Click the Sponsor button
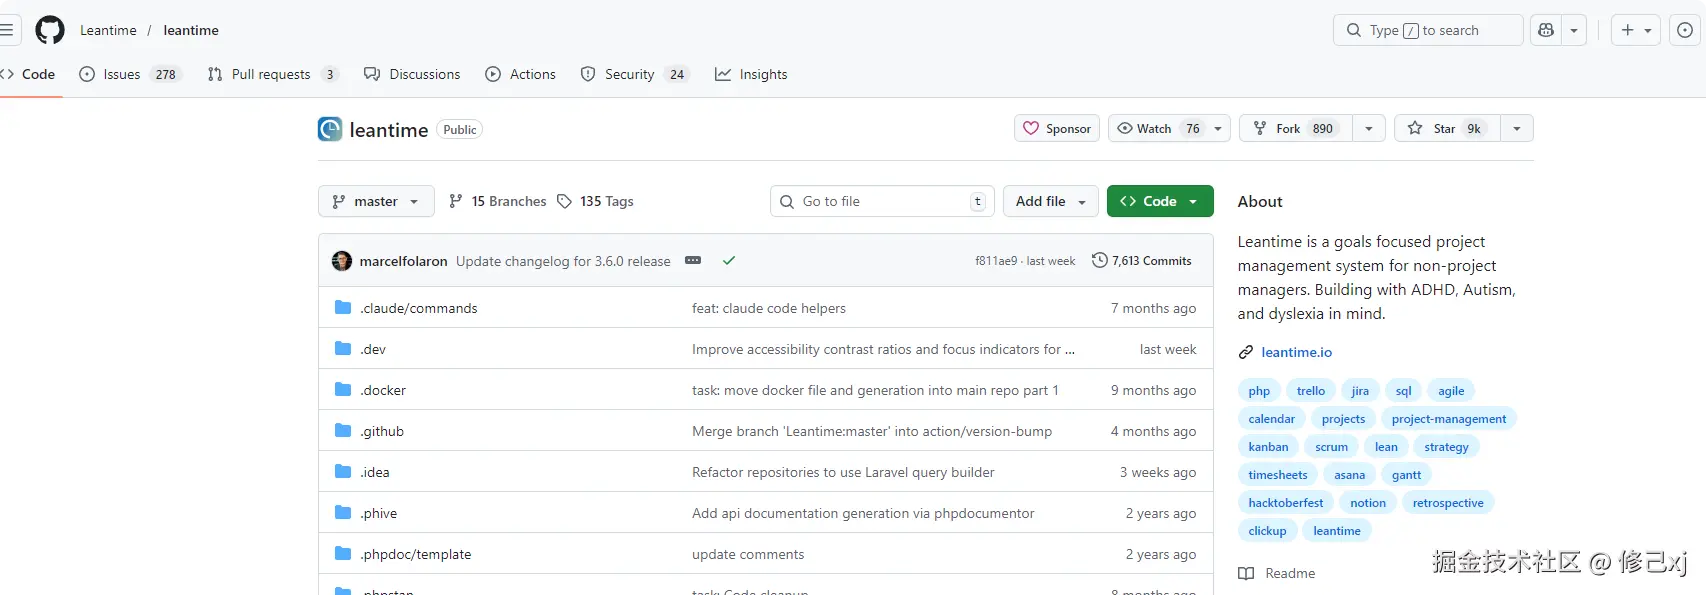This screenshot has height=595, width=1706. (x=1057, y=128)
